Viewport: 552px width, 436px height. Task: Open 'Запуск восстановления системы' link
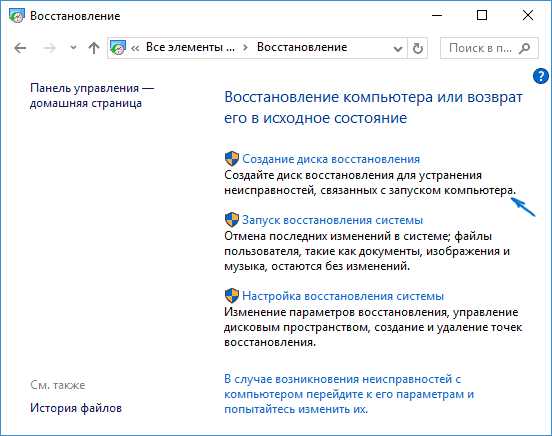coord(332,220)
